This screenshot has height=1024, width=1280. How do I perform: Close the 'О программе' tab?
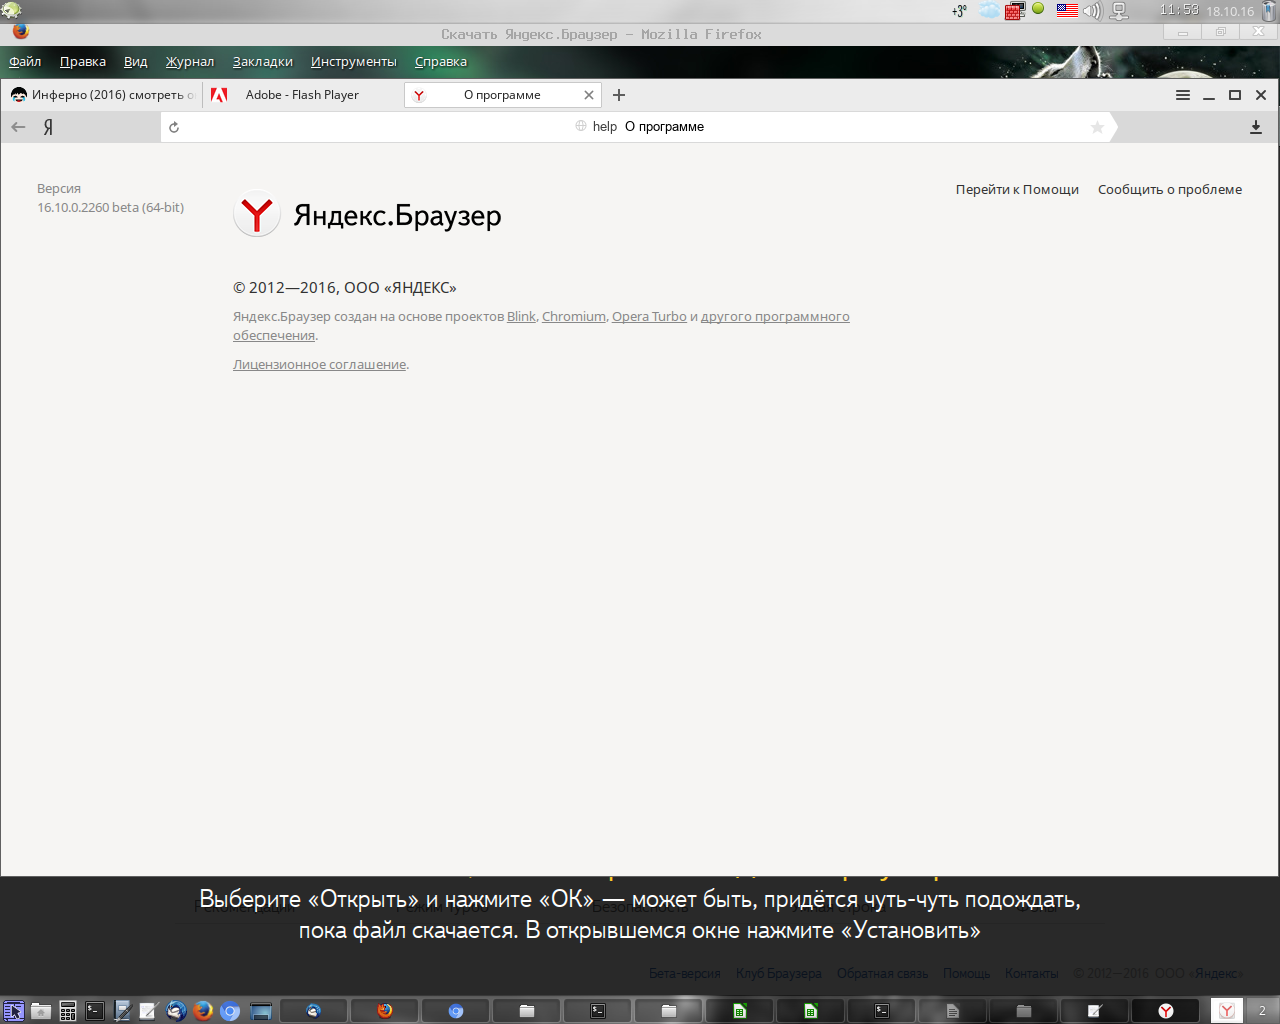(589, 95)
